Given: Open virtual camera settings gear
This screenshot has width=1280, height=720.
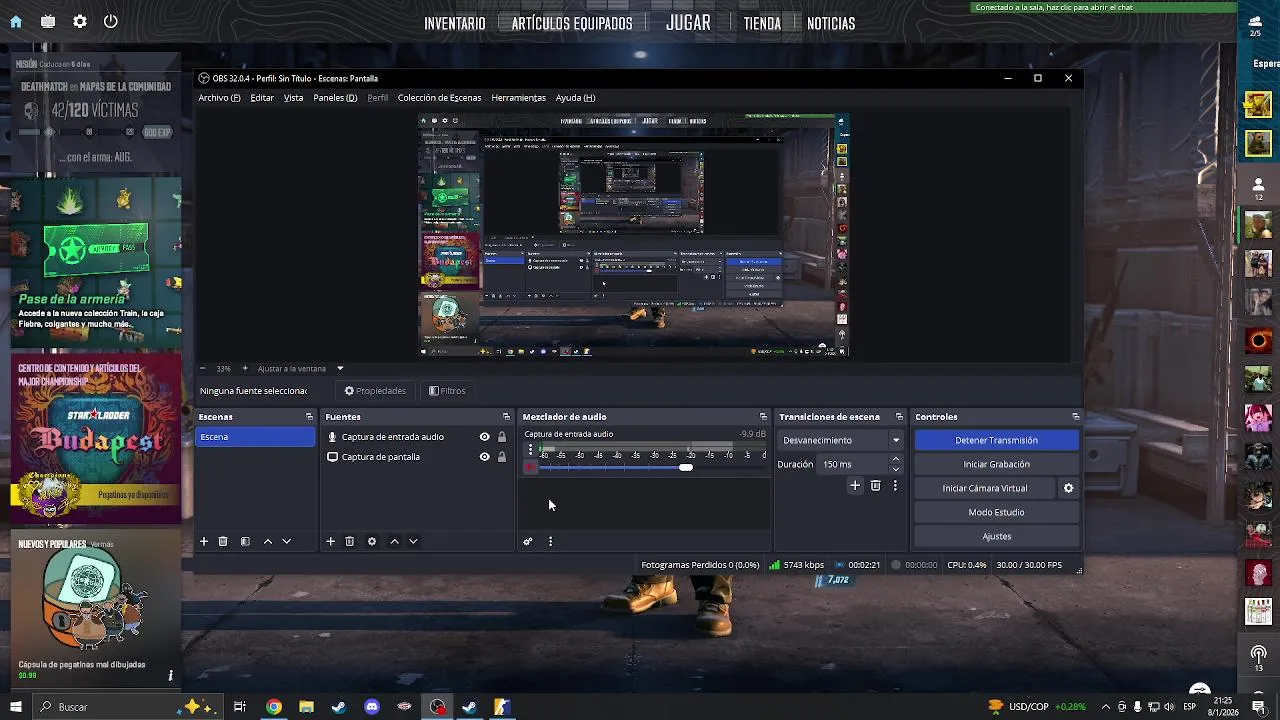Looking at the screenshot, I should point(1068,488).
